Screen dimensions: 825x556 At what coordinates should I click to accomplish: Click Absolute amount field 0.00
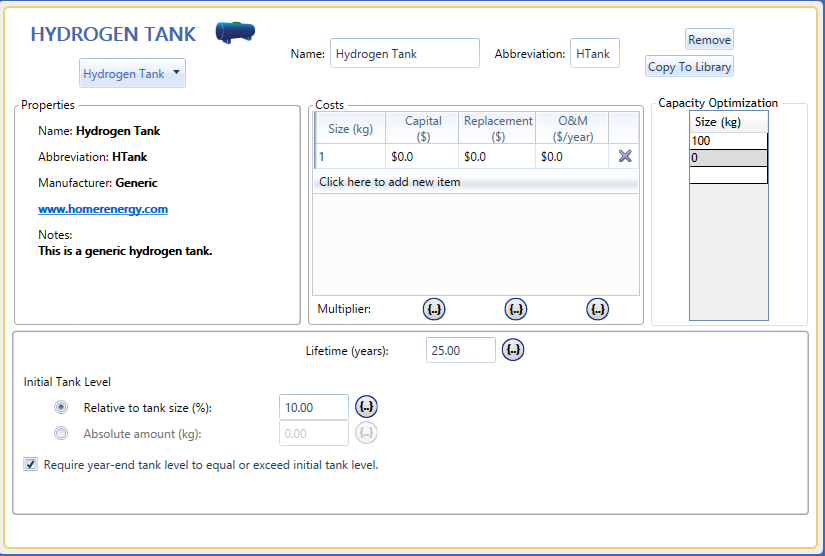[x=314, y=433]
